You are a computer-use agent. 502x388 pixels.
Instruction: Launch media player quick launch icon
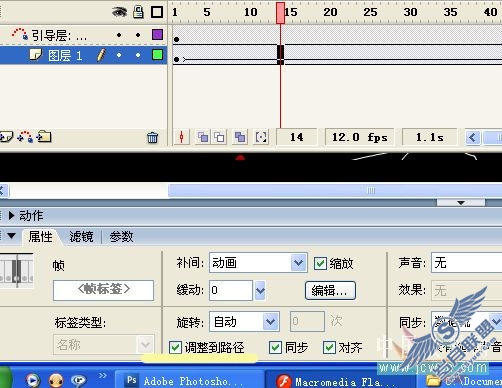coord(33,380)
